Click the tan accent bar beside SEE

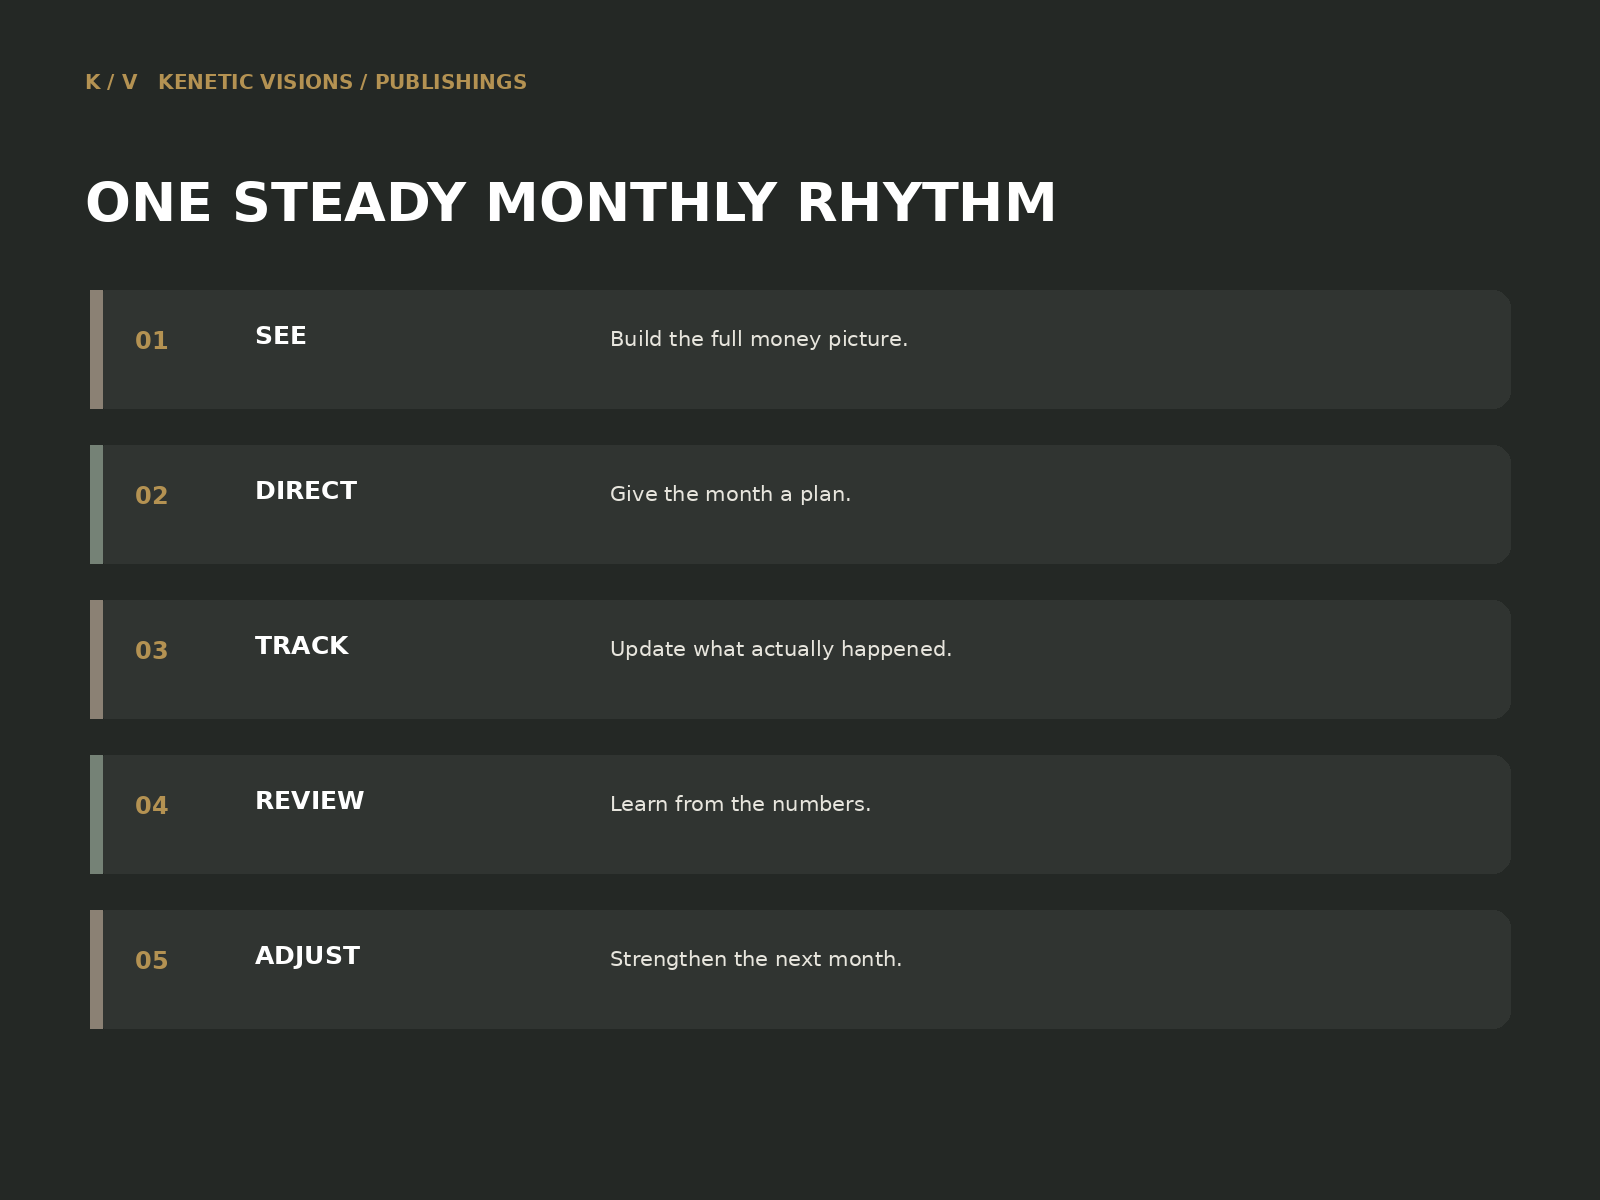(96, 349)
